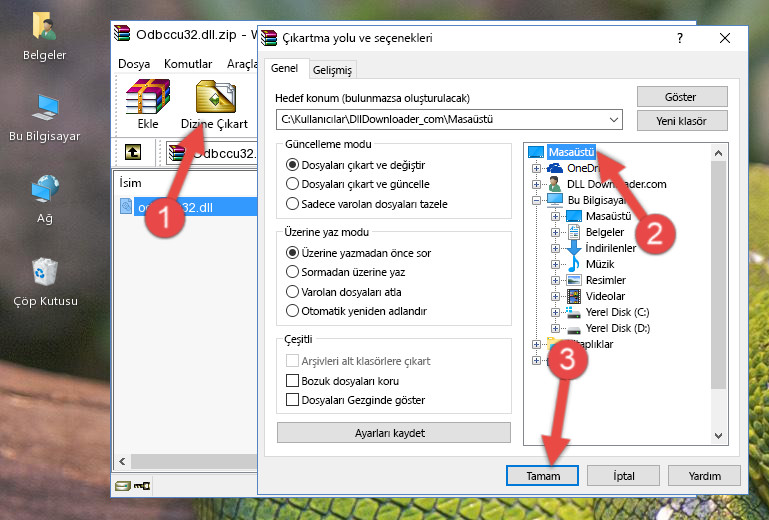Select Sadece varolan dosyaları tazele option
The image size is (769, 520).
292,204
